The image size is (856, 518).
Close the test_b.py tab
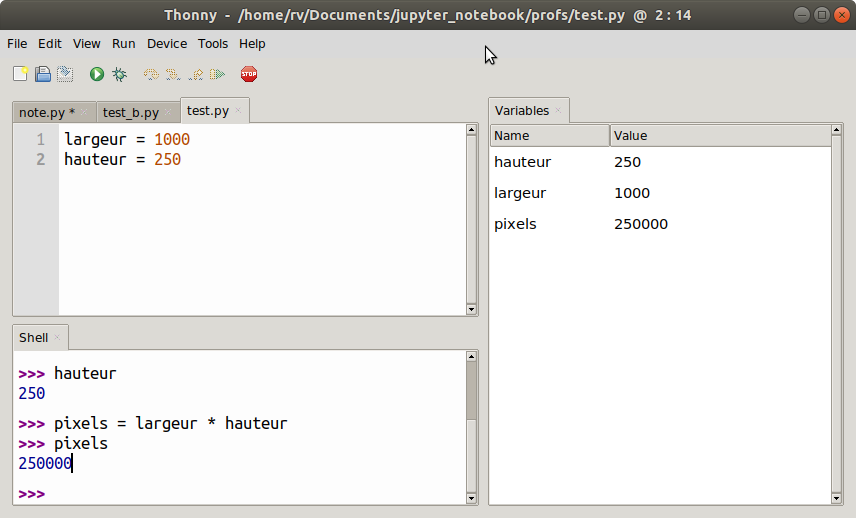tap(168, 112)
